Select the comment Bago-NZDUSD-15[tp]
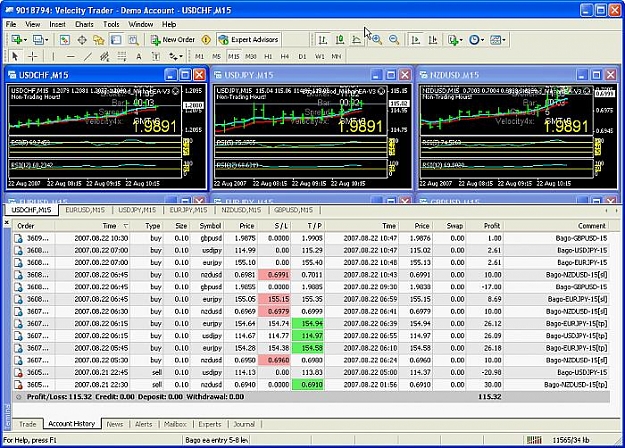 [x=576, y=385]
